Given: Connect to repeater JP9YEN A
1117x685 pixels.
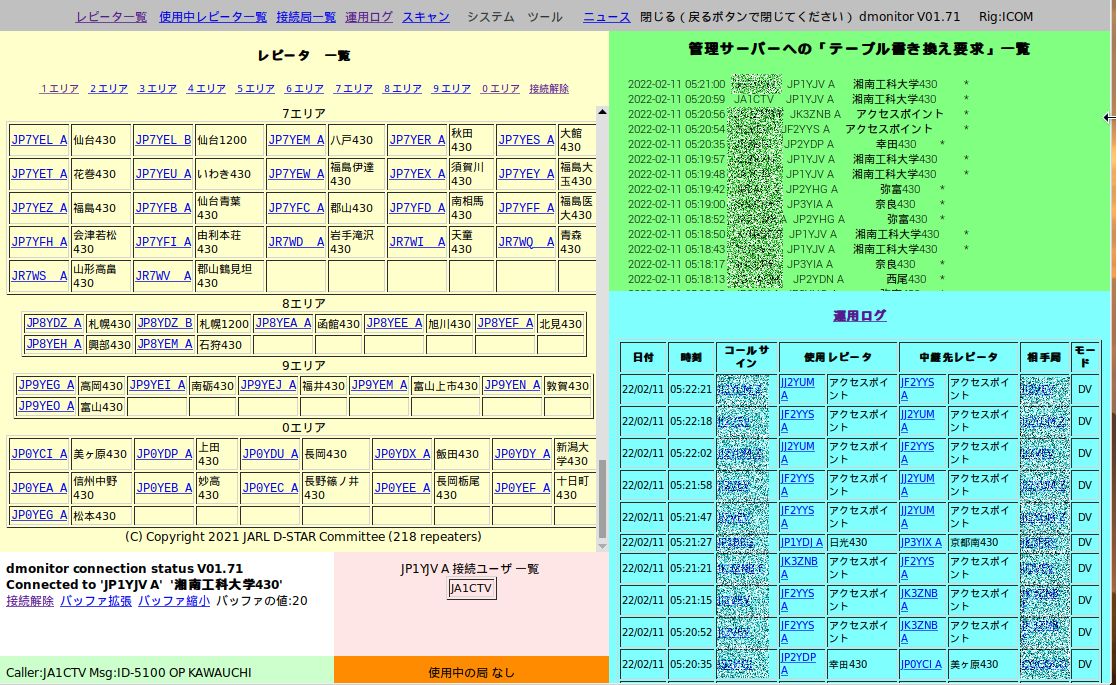Looking at the screenshot, I should 512,385.
